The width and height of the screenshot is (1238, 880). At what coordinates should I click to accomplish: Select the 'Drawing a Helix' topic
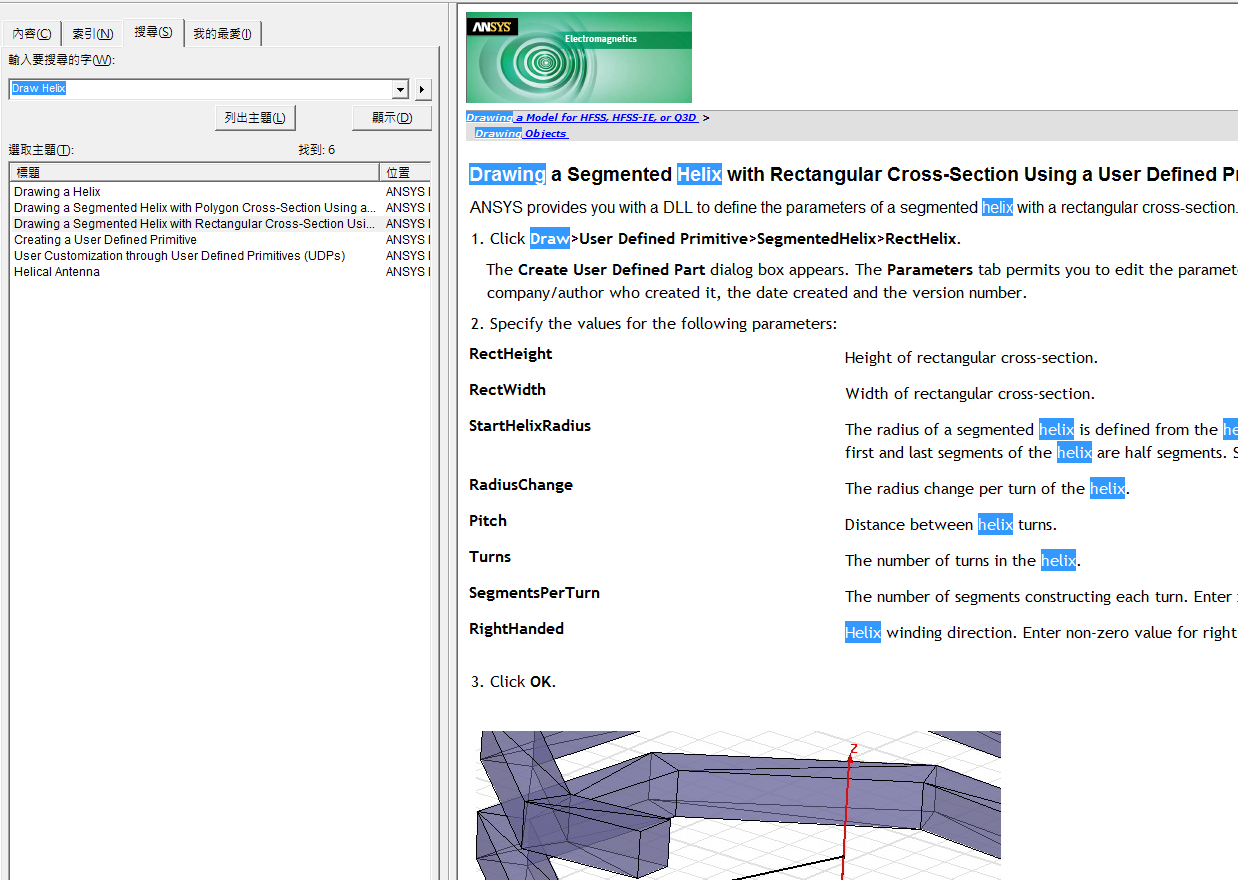click(57, 192)
